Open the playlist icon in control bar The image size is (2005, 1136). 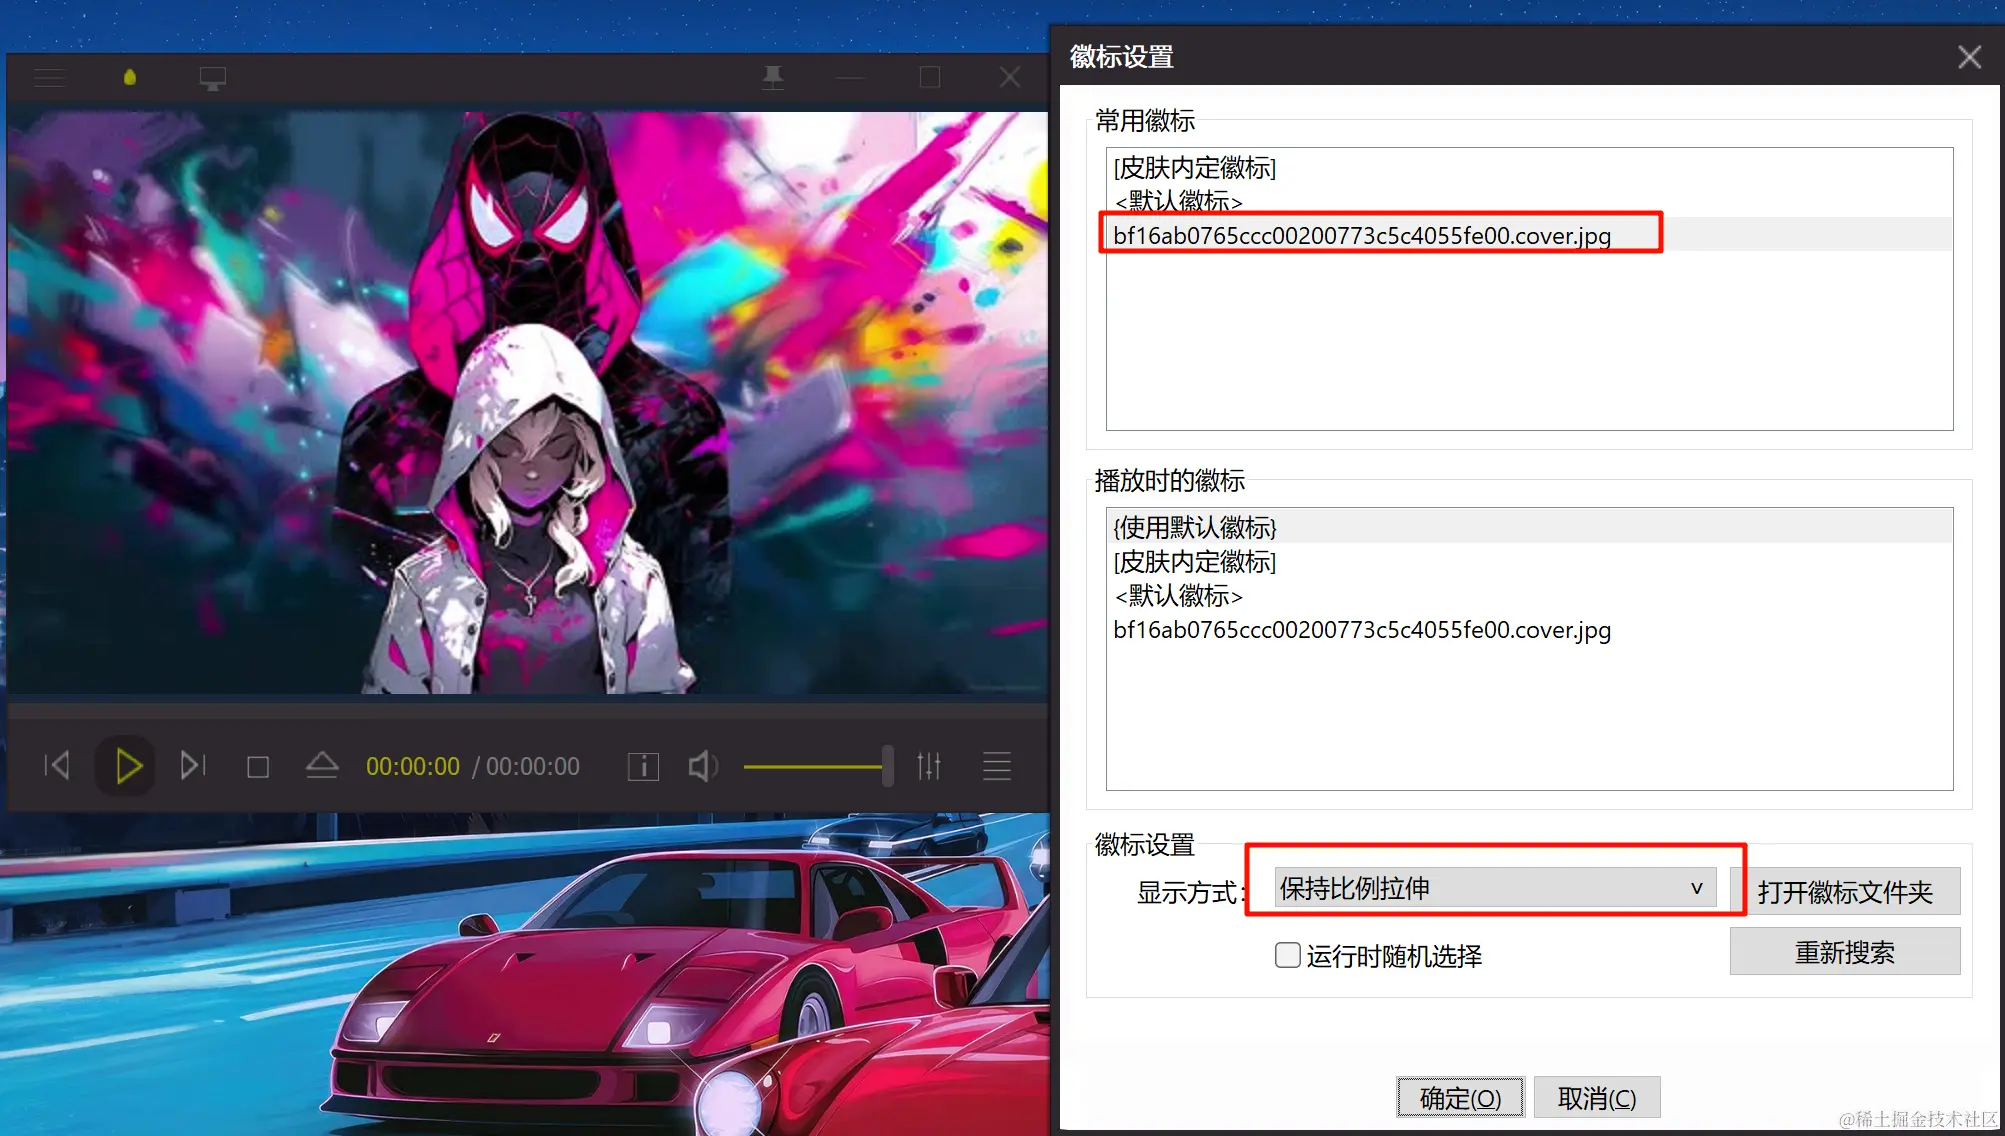pyautogui.click(x=996, y=767)
